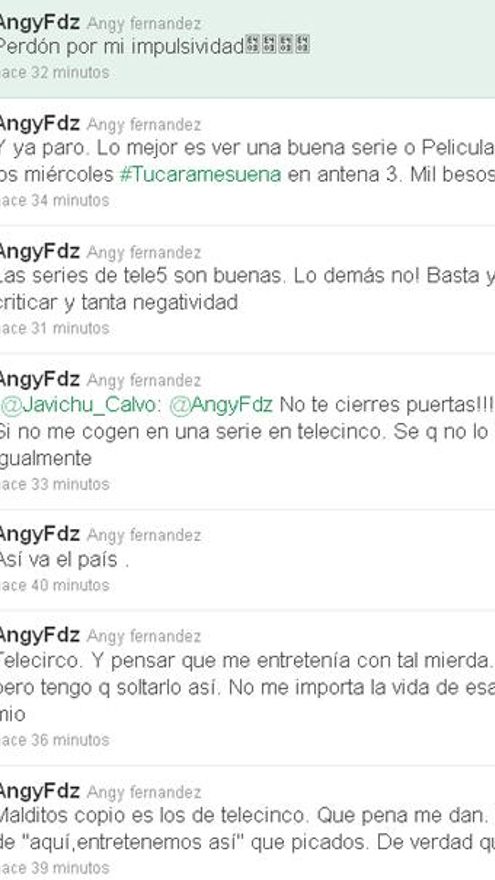Open the #Tucaramesuena hashtag link

(x=200, y=175)
